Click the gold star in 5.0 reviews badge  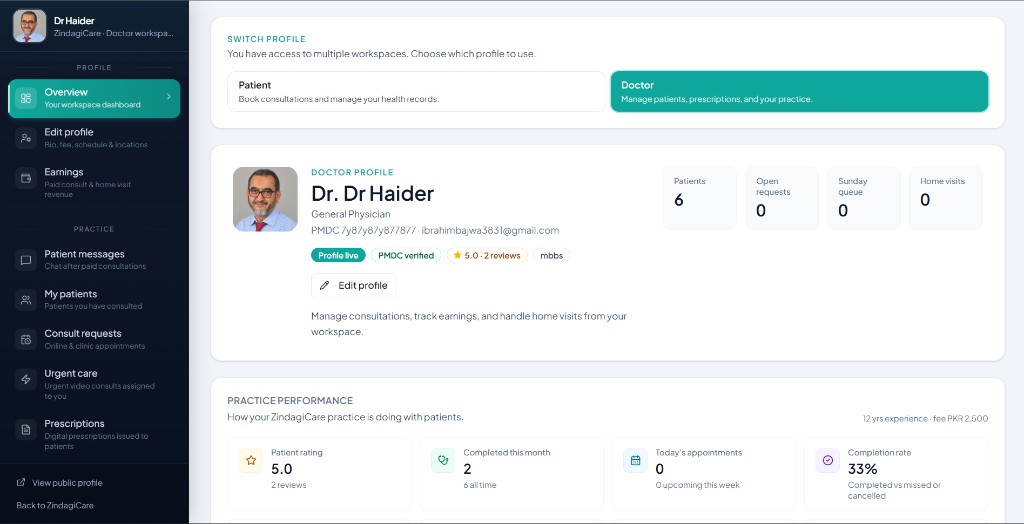[457, 255]
